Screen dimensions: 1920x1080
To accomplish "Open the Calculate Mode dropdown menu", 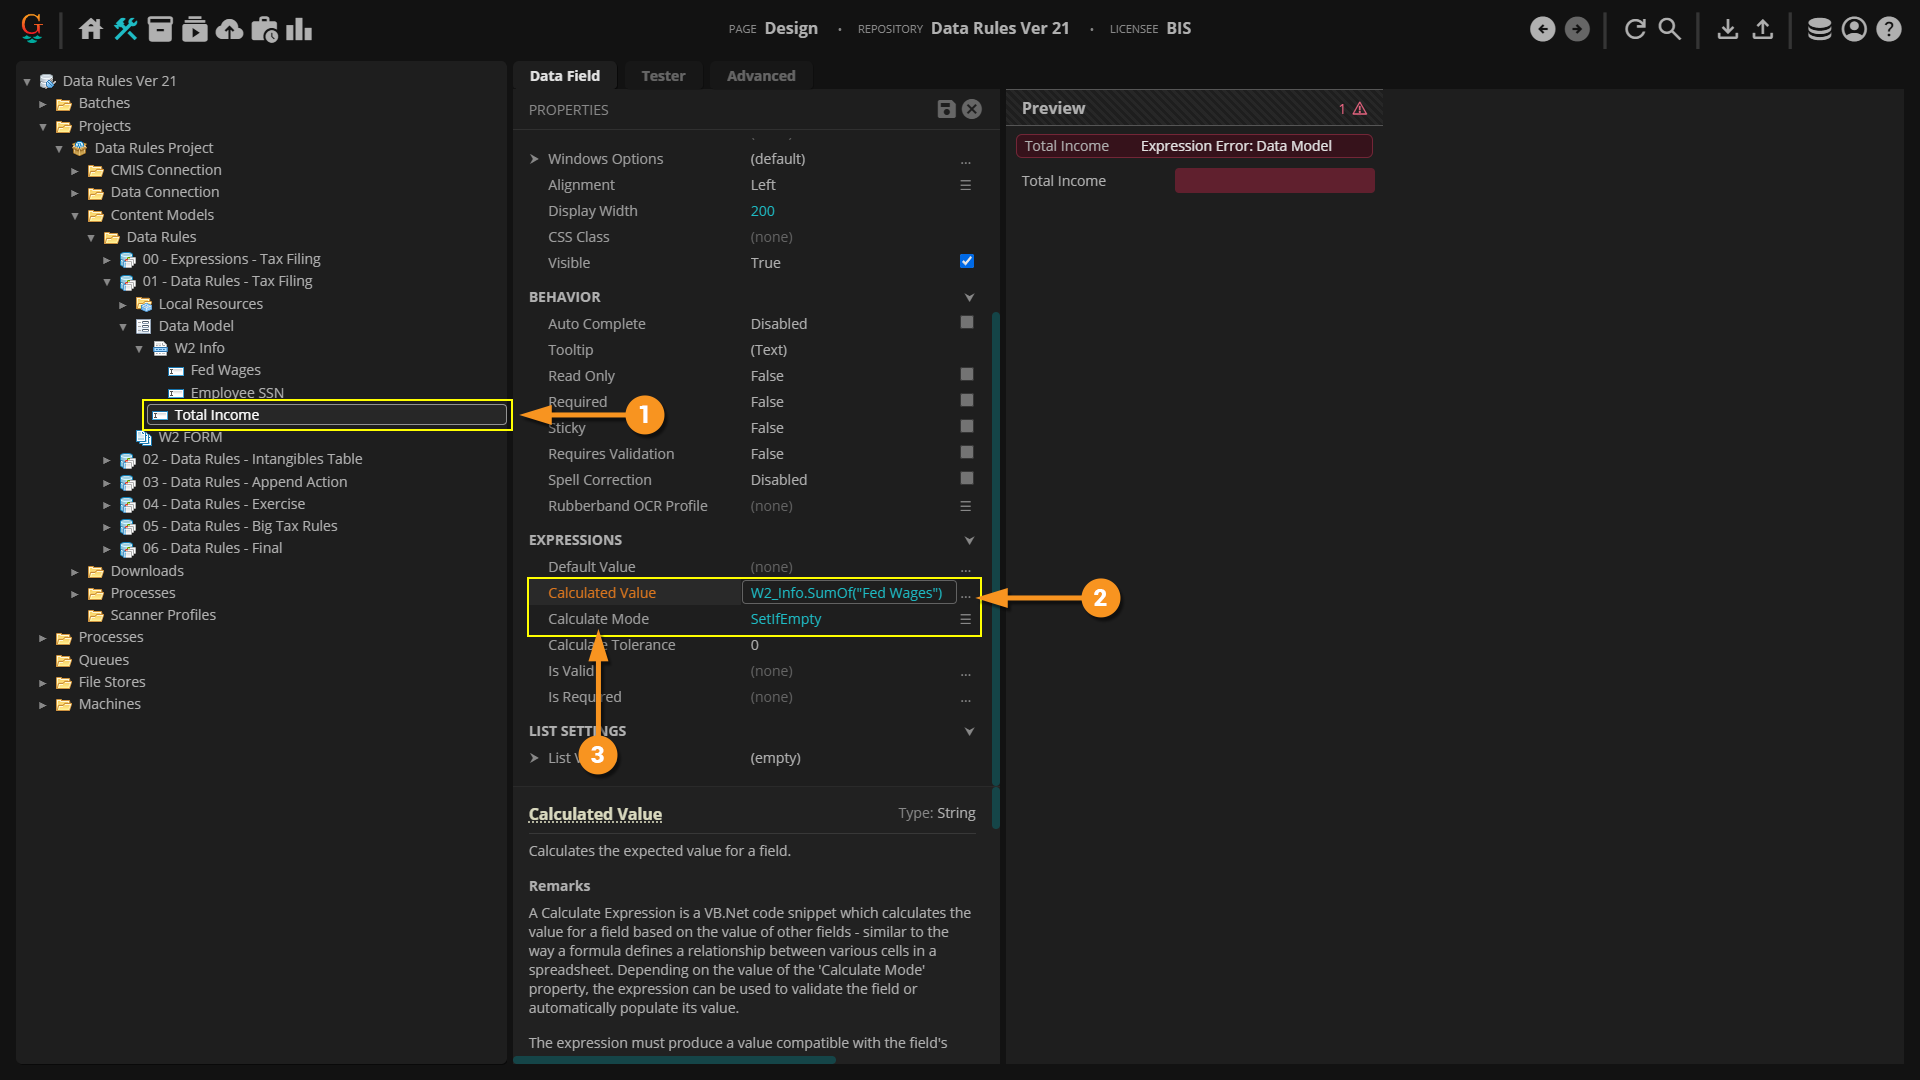I will pos(965,619).
